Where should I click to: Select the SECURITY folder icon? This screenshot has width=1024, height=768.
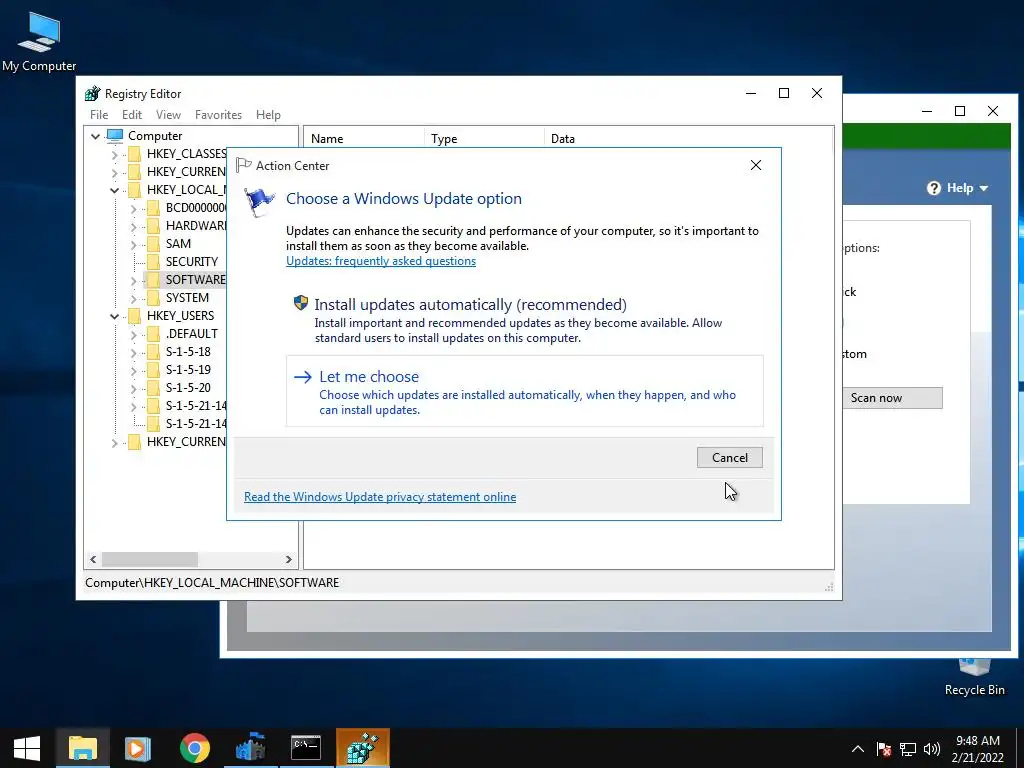153,262
